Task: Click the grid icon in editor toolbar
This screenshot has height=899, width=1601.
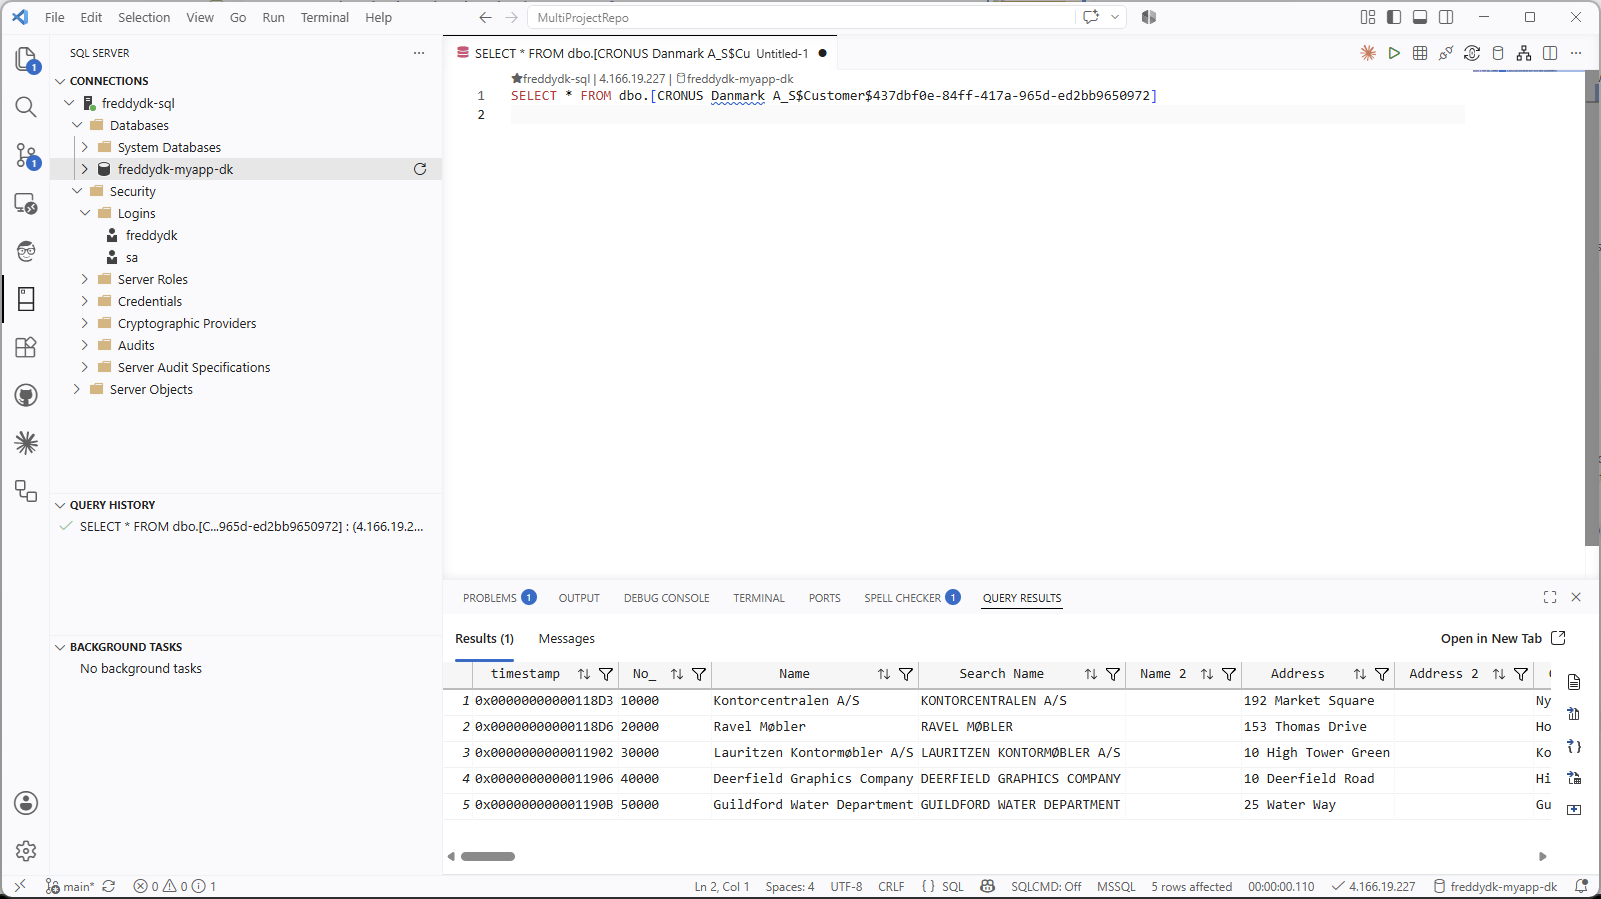Action: click(1420, 53)
